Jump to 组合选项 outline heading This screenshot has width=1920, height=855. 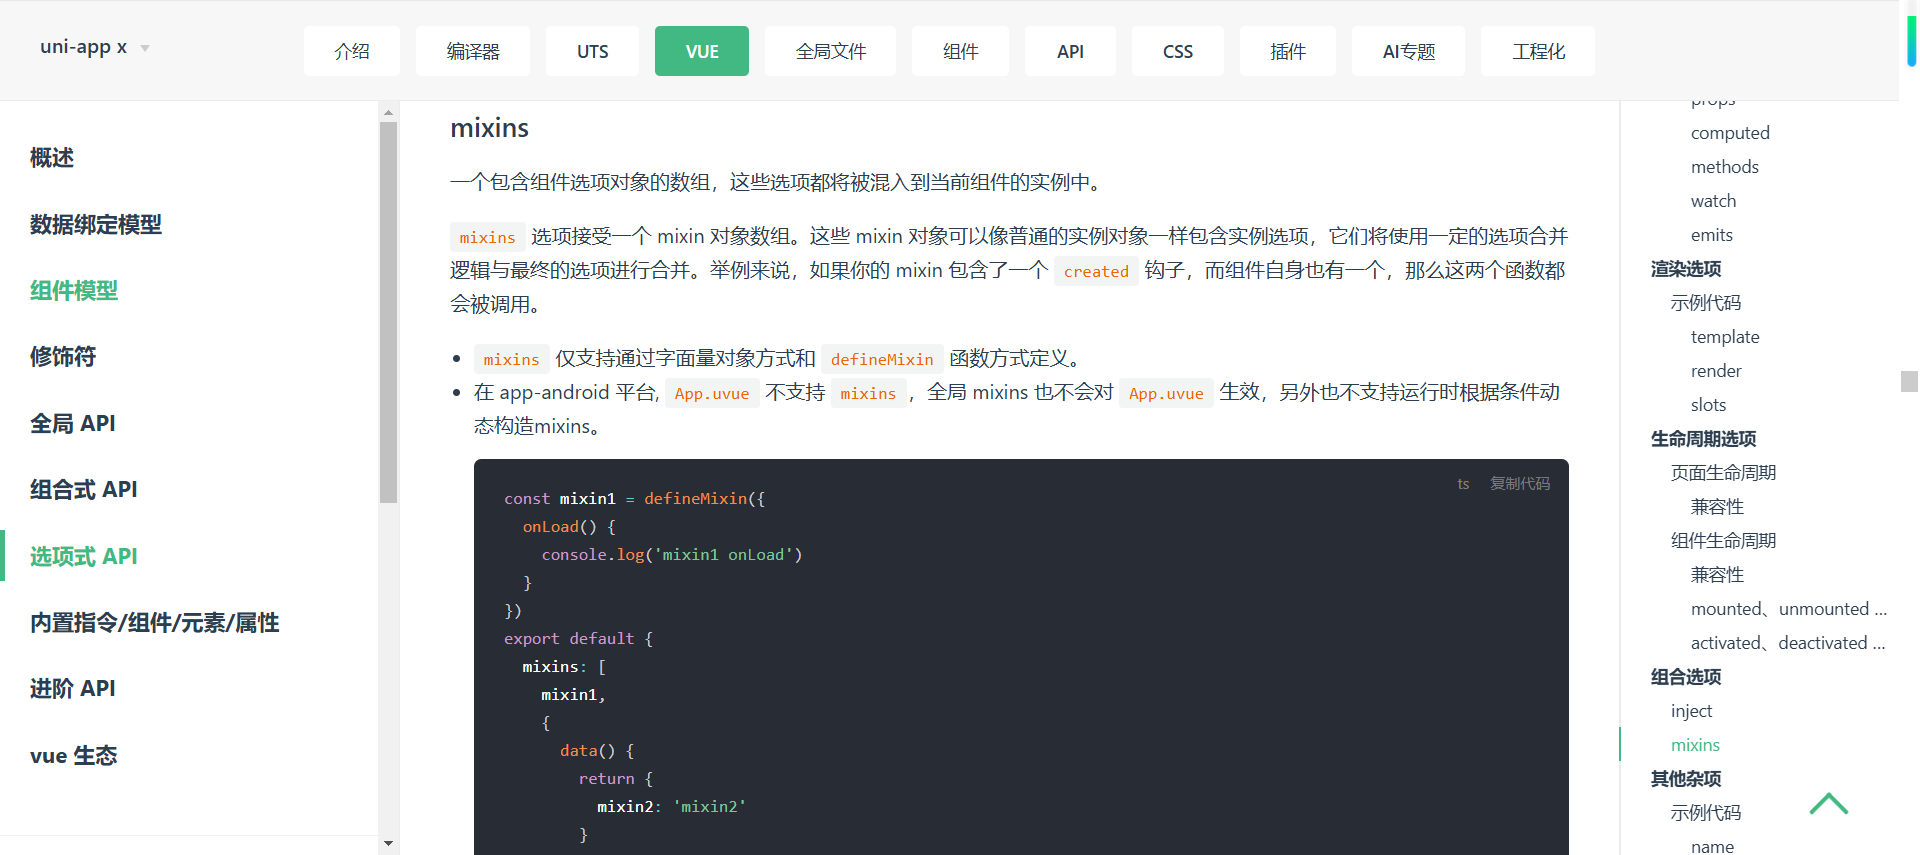tap(1686, 677)
